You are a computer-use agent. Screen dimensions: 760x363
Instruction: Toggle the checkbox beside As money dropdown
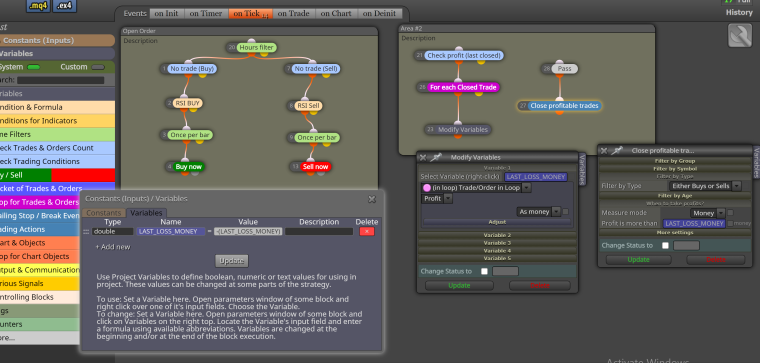coord(565,211)
